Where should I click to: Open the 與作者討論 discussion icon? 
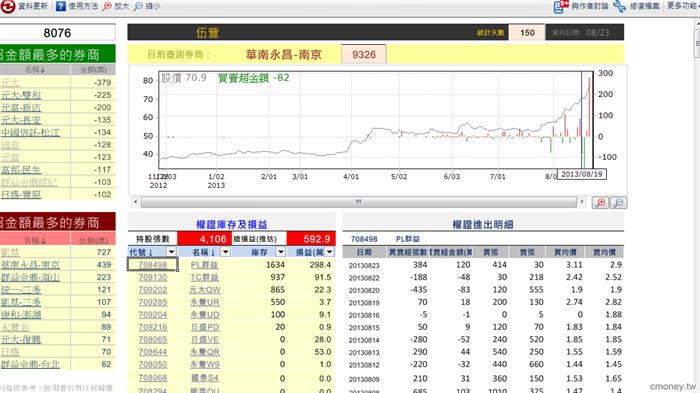point(561,6)
